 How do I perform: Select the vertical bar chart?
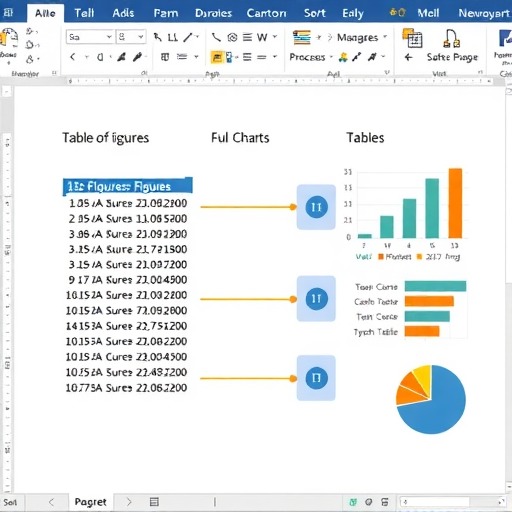[406, 214]
